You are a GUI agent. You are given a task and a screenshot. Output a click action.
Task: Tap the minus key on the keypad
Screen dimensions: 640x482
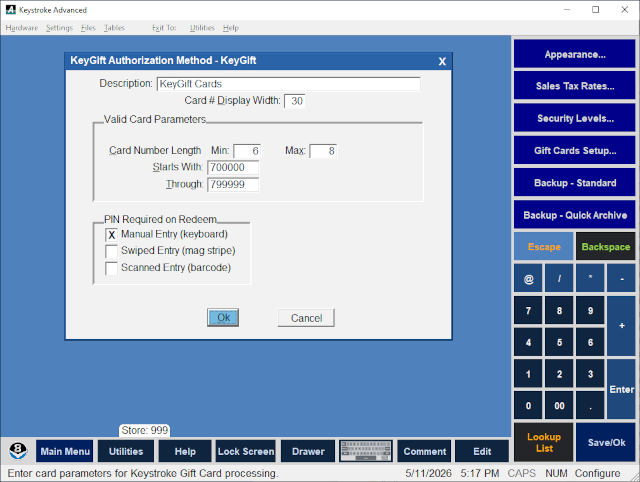point(621,278)
